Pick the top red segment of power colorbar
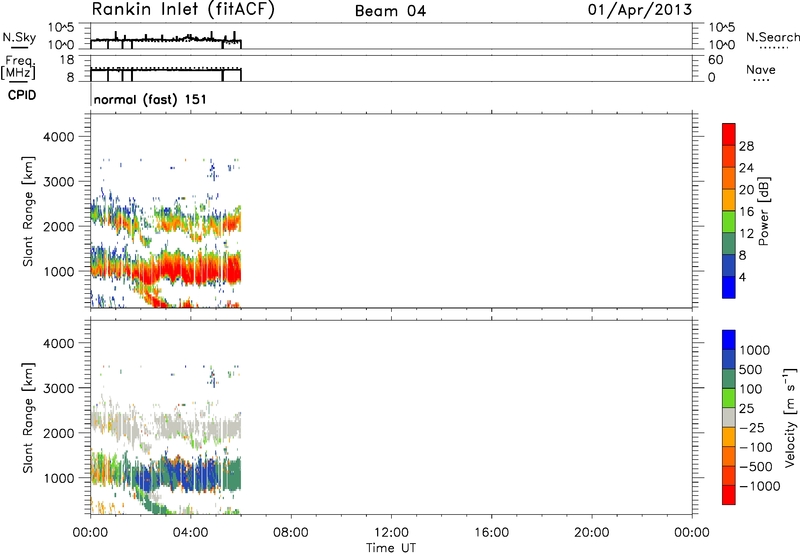The width and height of the screenshot is (800, 554). click(x=729, y=134)
